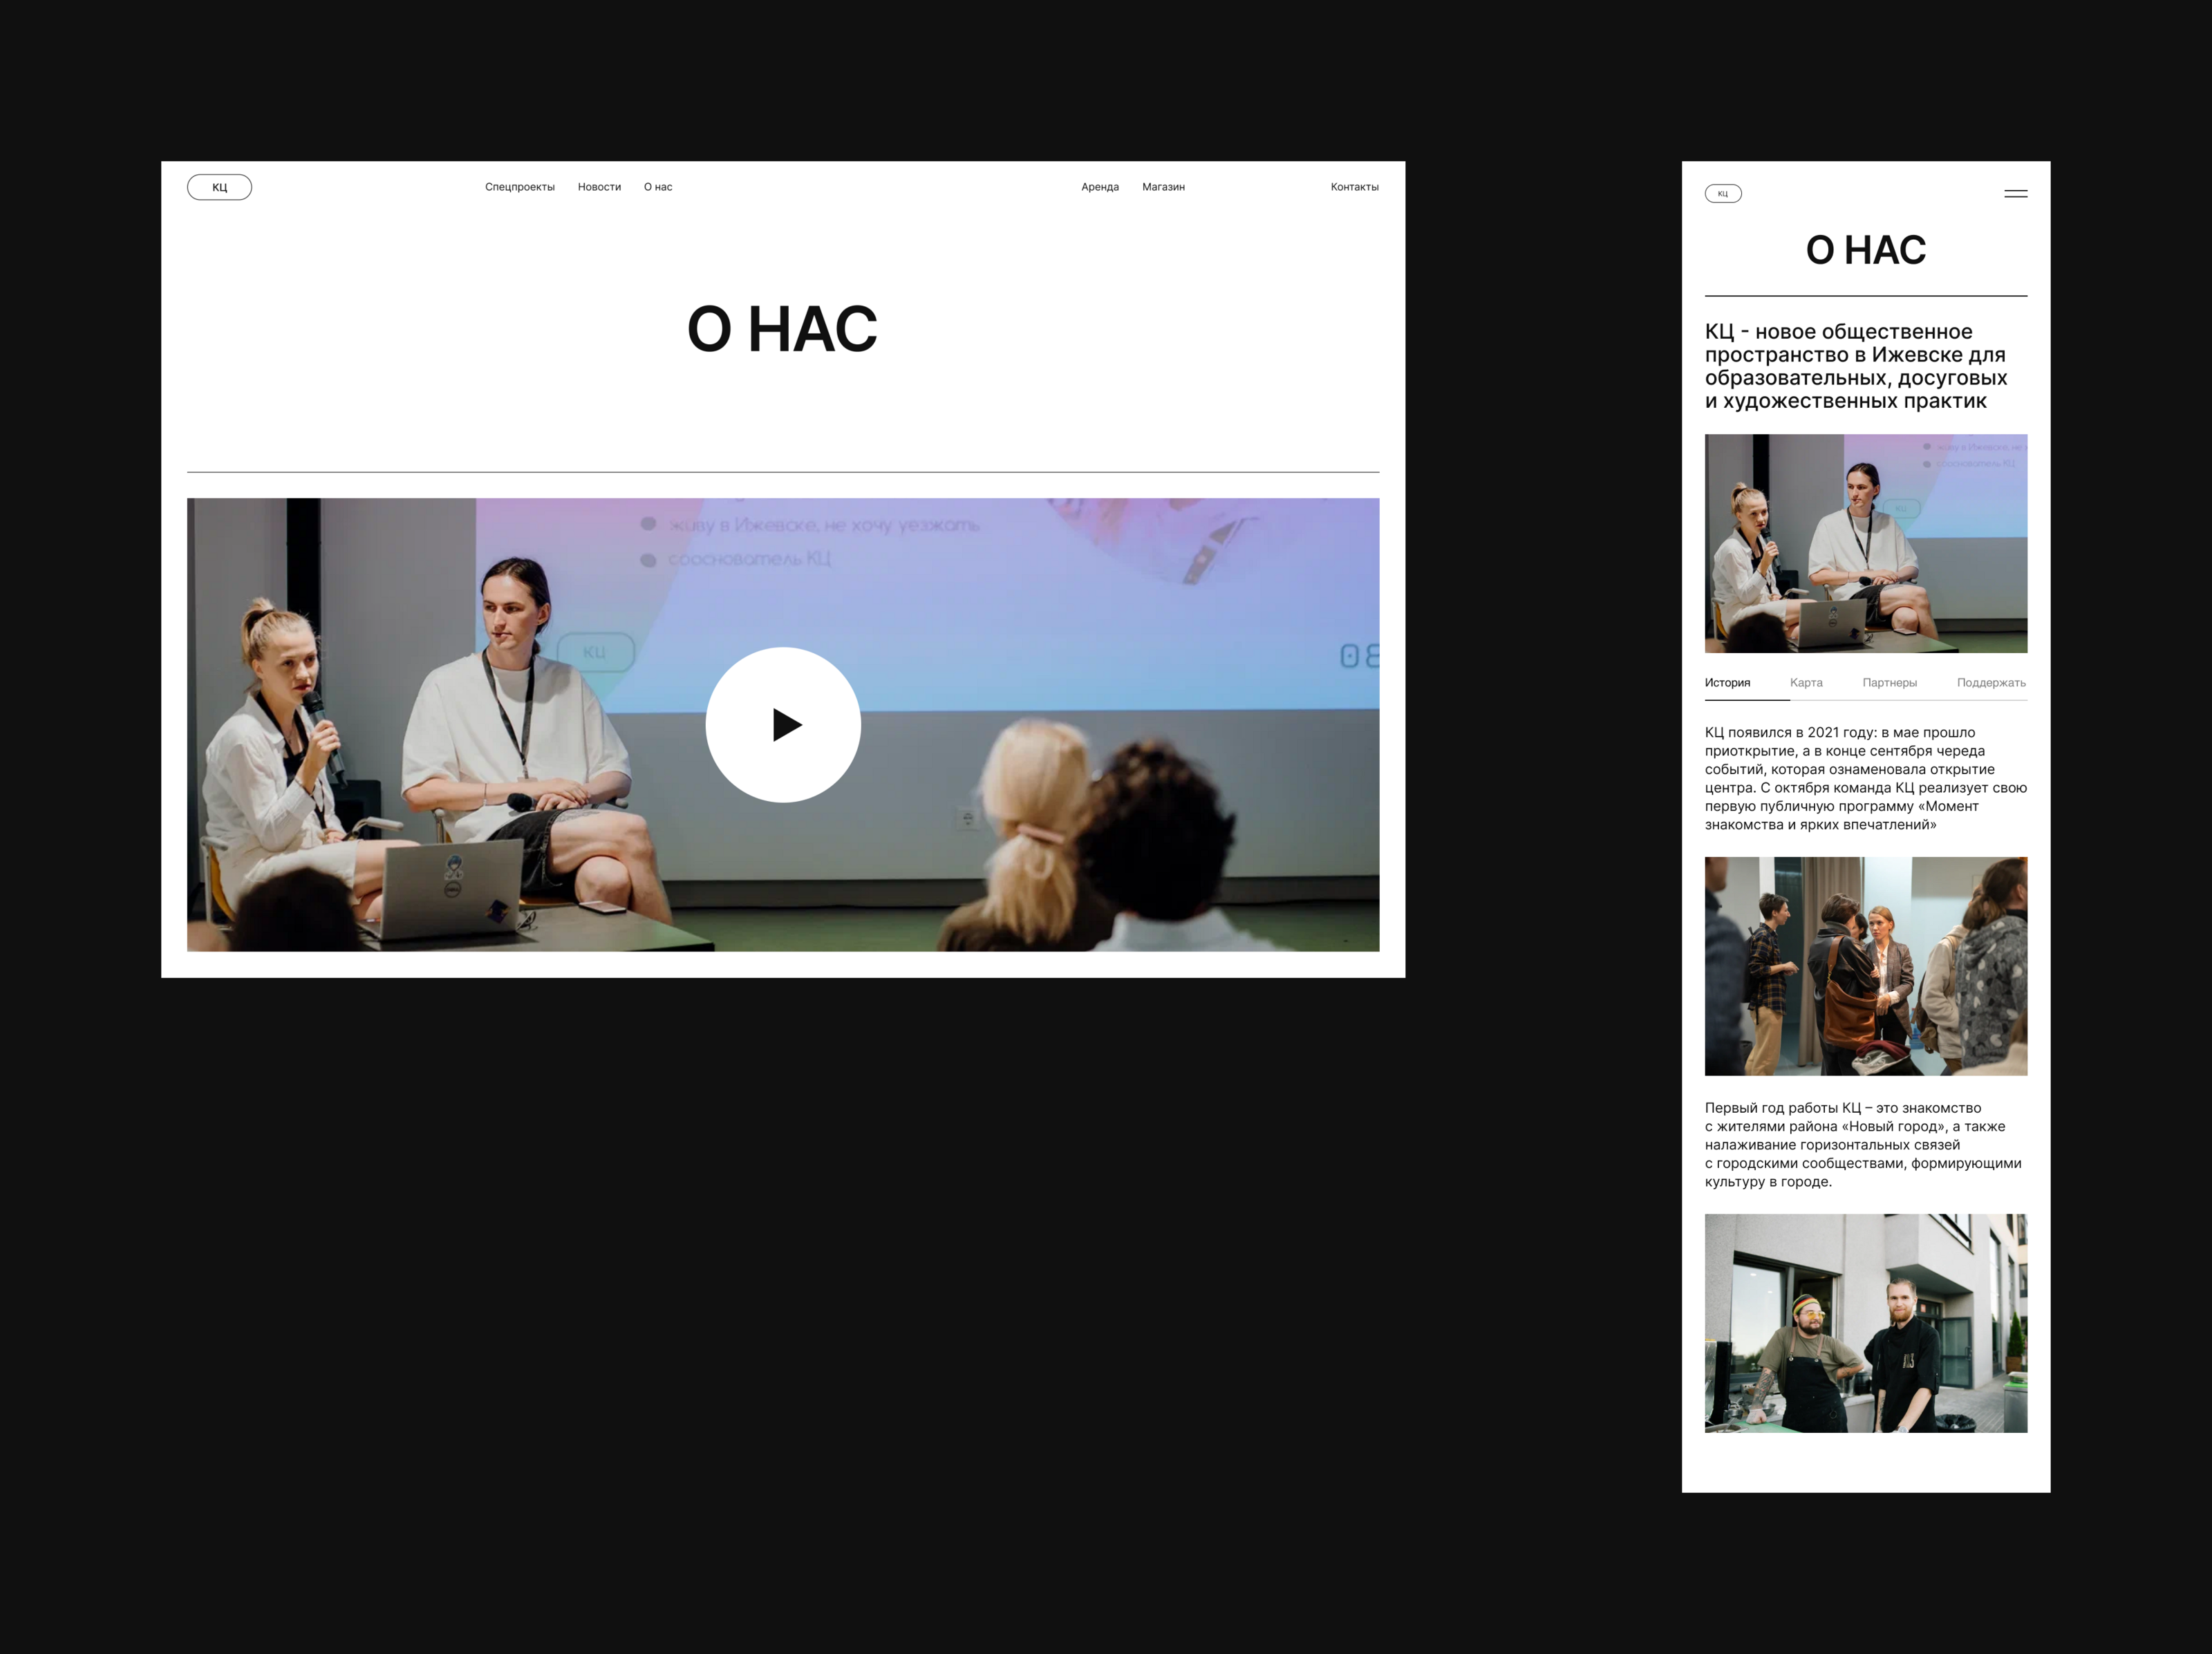Go to the Новости page
Screen dimensions: 2212x1654
coord(599,187)
